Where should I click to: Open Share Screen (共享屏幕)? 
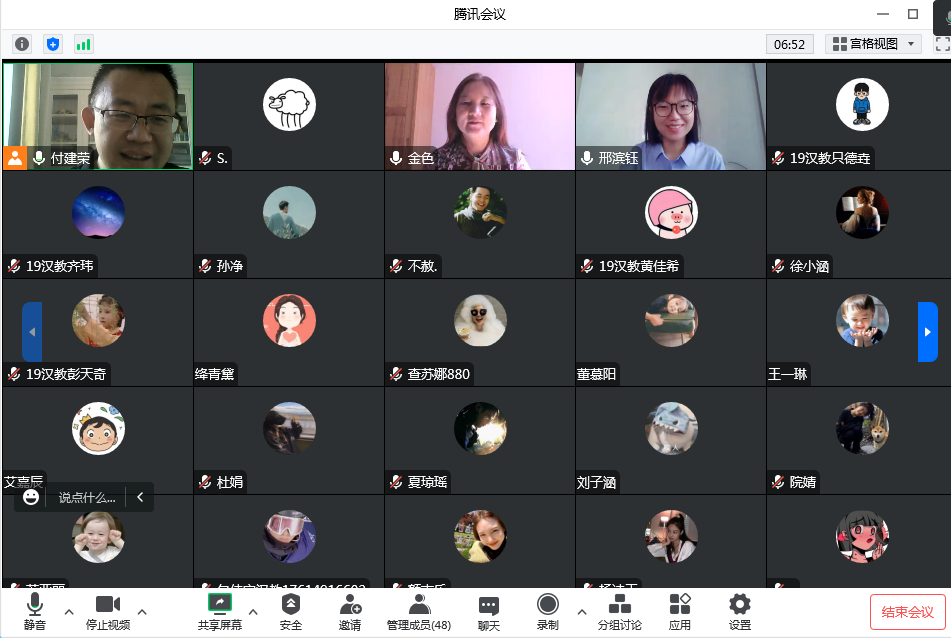219,610
